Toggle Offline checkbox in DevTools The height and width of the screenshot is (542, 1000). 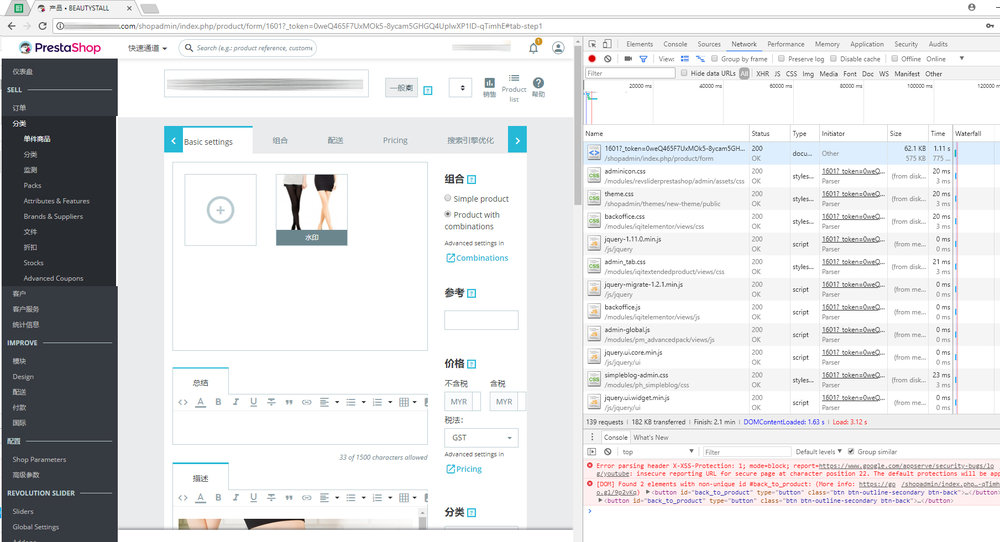pyautogui.click(x=894, y=59)
